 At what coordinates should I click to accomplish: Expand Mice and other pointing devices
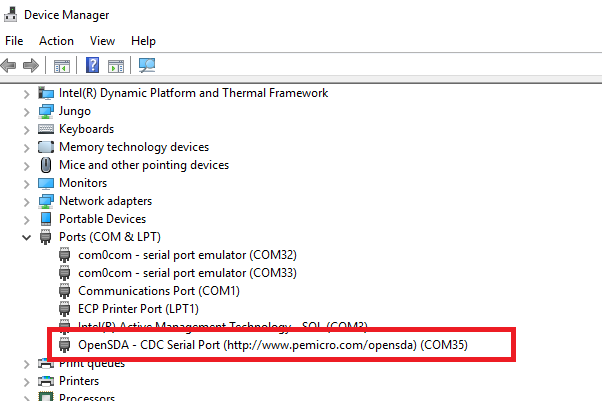26,165
